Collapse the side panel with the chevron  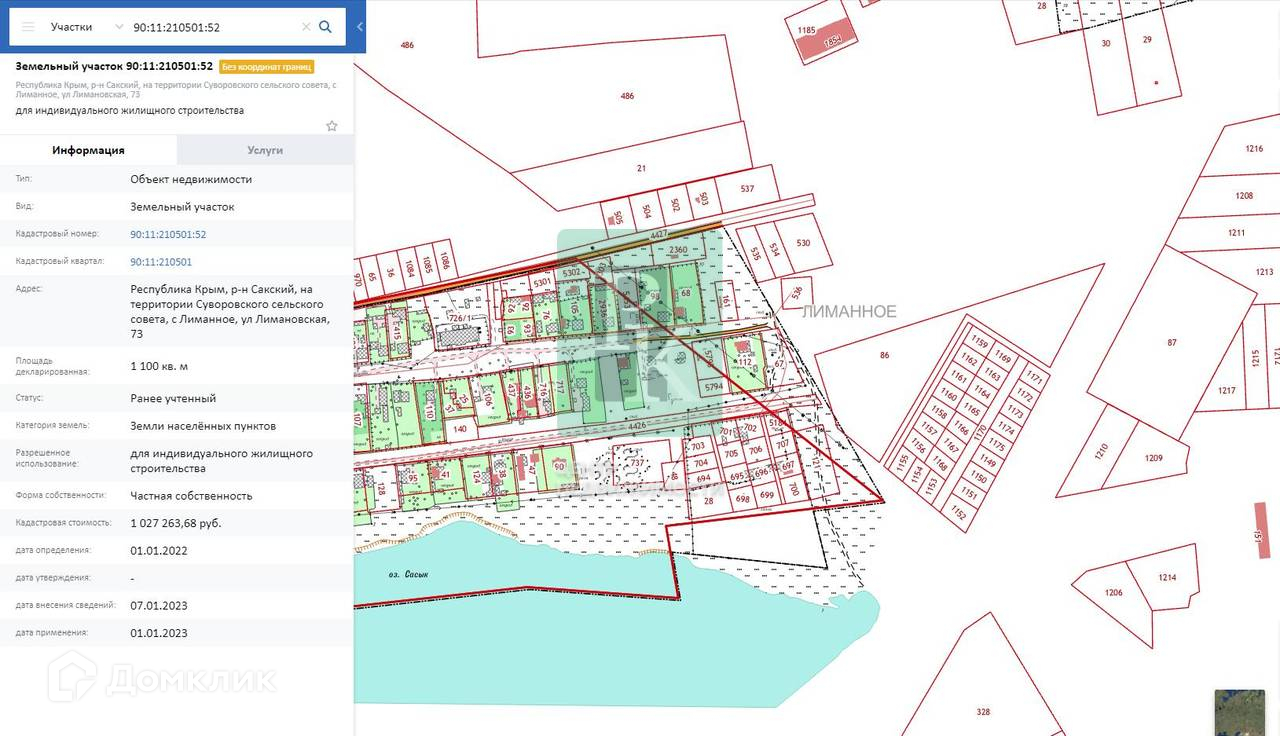point(360,27)
